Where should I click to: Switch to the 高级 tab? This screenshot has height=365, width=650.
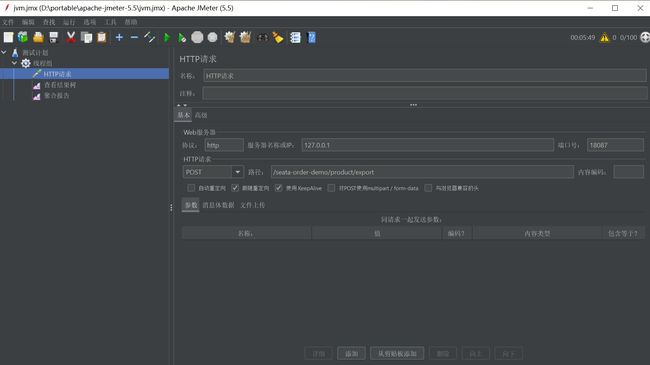(201, 115)
